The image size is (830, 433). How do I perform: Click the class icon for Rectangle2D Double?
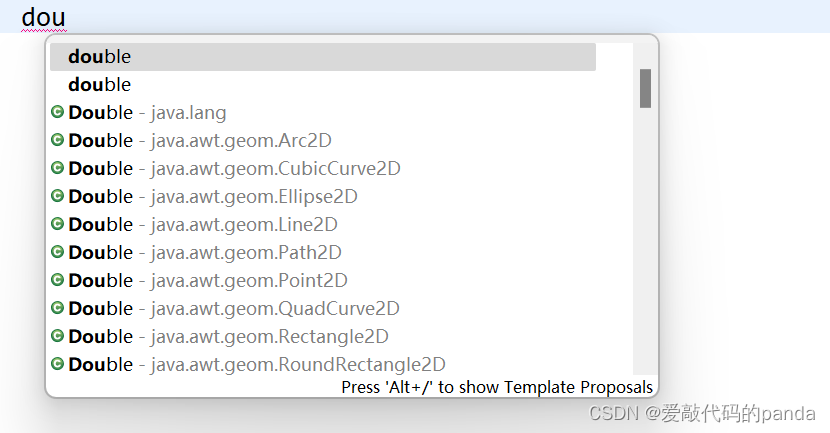(x=57, y=336)
